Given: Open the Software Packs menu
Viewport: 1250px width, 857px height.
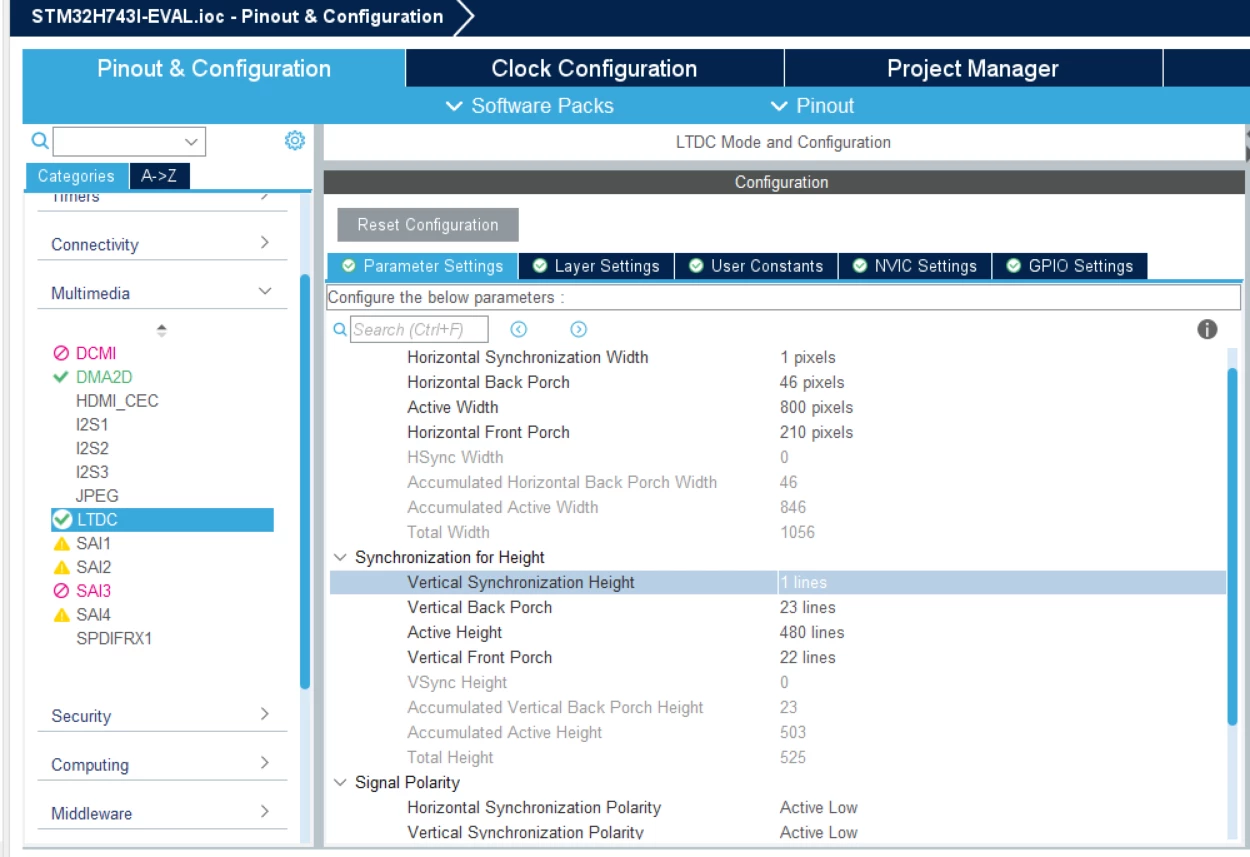Looking at the screenshot, I should (x=529, y=106).
